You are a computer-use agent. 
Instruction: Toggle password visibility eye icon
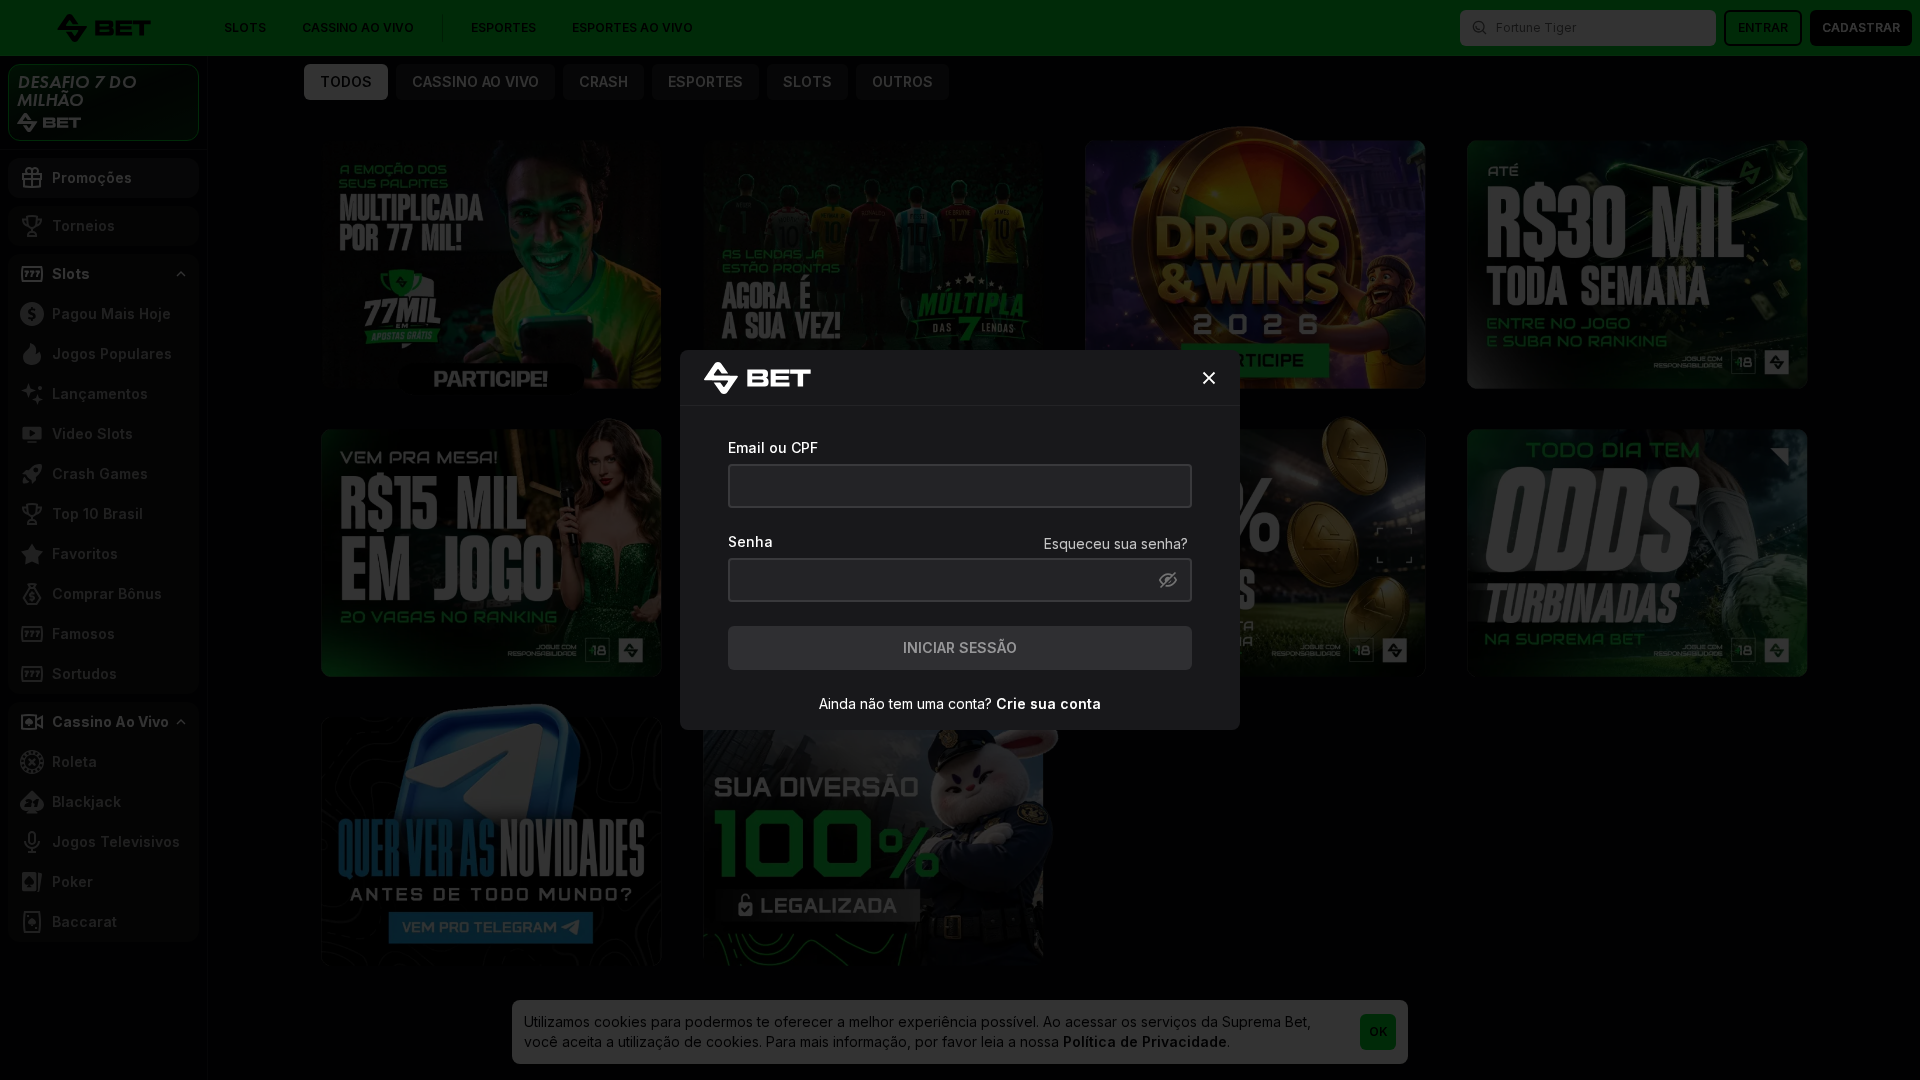(1168, 580)
